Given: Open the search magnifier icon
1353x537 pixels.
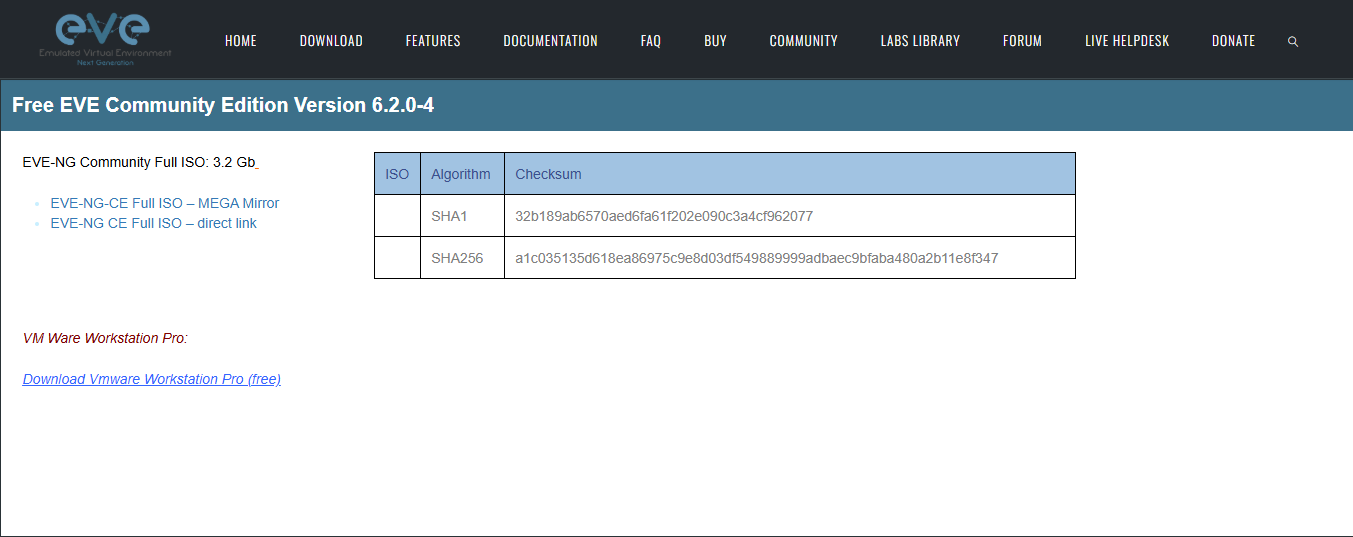Looking at the screenshot, I should (x=1293, y=42).
